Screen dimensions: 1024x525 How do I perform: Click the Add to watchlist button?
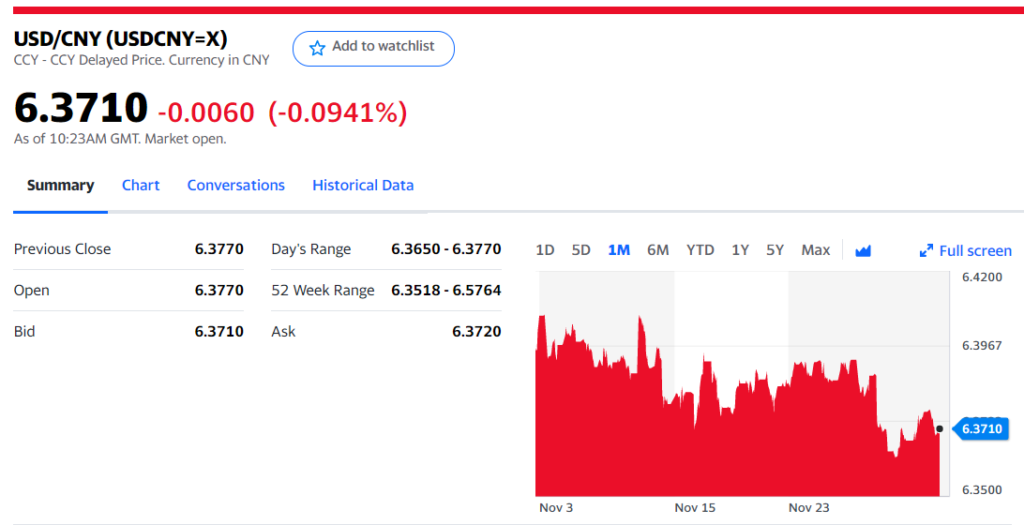point(373,48)
